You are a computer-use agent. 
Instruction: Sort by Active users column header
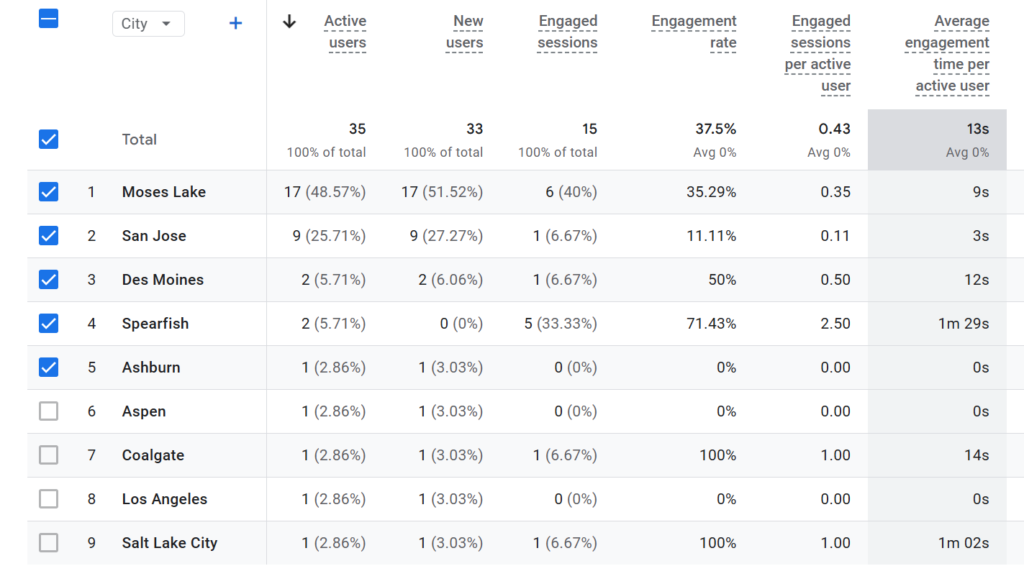click(345, 32)
